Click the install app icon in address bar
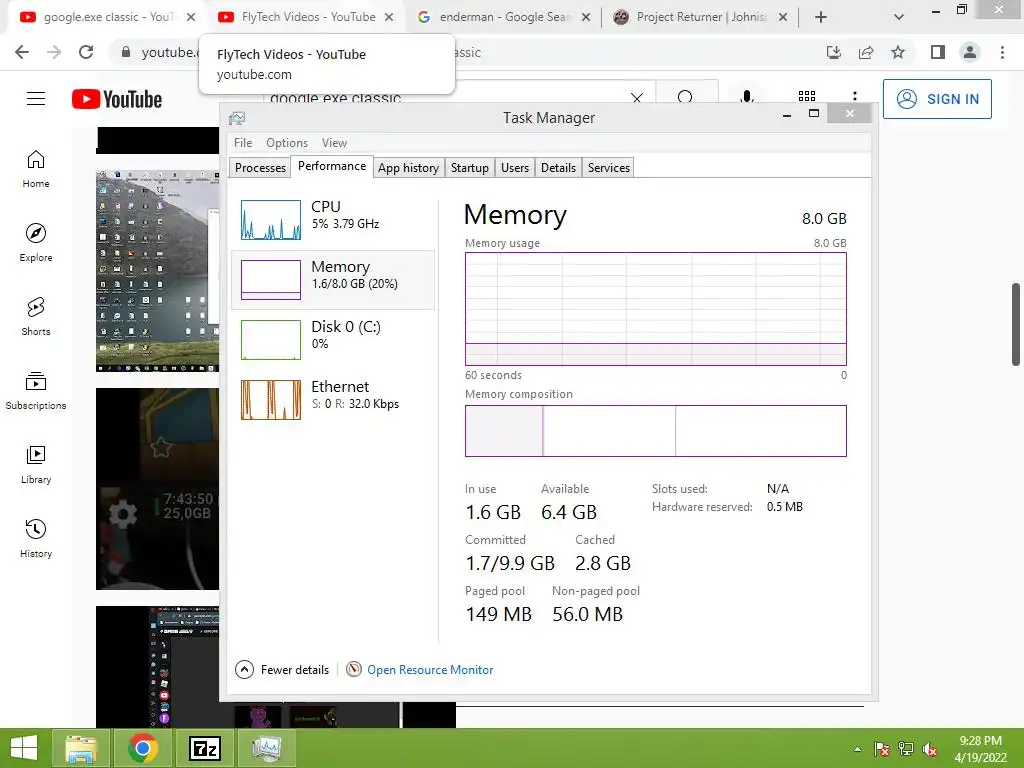The height and width of the screenshot is (768, 1024). coord(834,52)
